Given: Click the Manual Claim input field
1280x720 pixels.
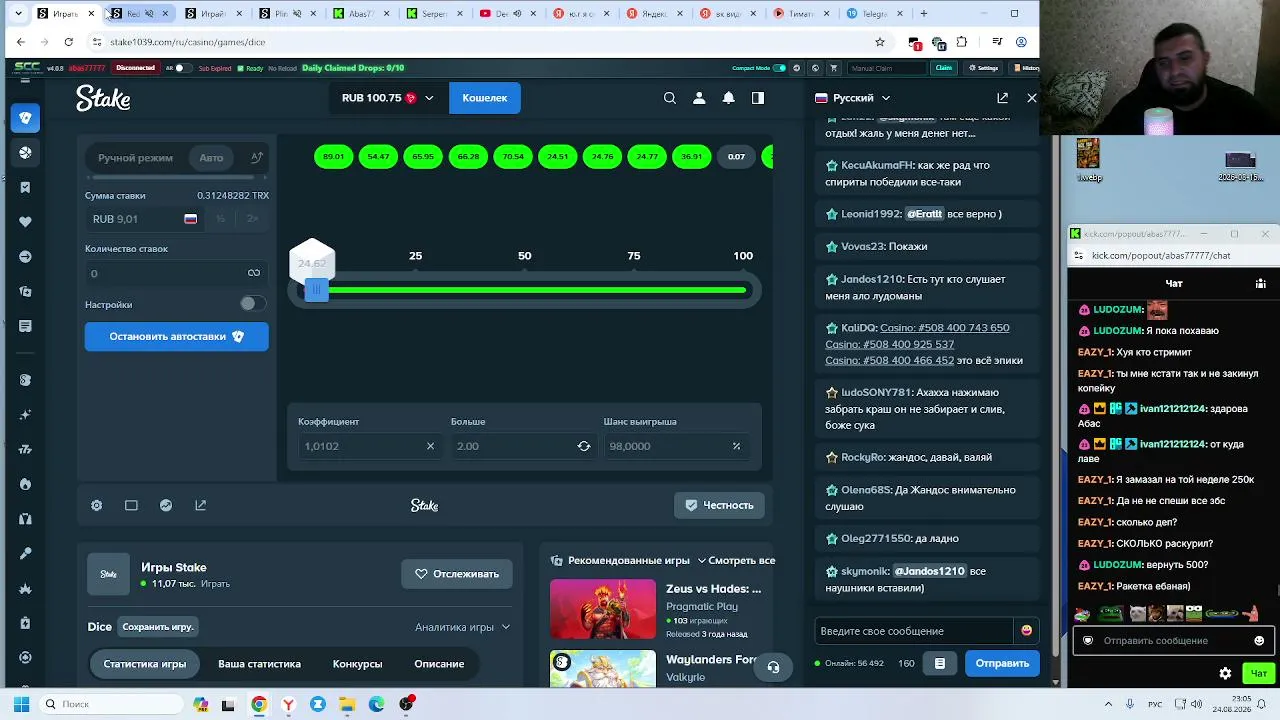Looking at the screenshot, I should [887, 68].
